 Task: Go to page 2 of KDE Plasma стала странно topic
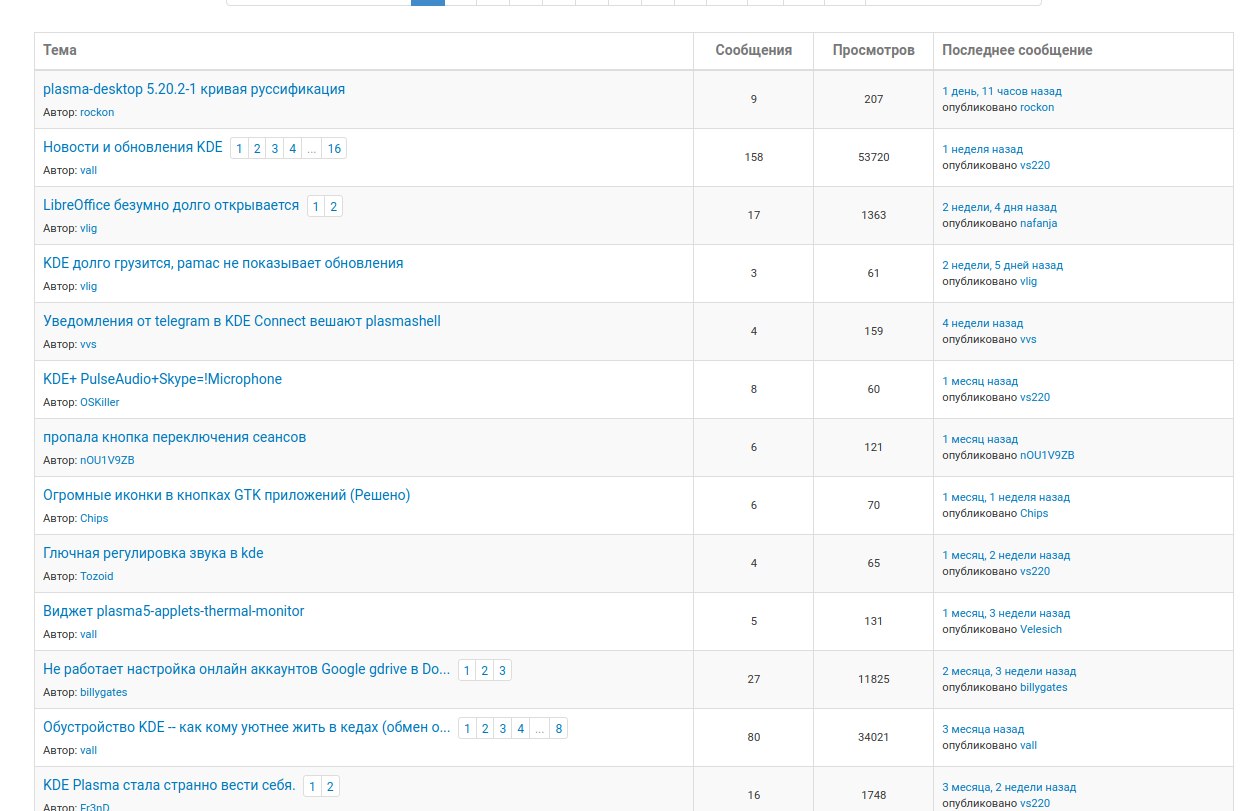point(331,787)
